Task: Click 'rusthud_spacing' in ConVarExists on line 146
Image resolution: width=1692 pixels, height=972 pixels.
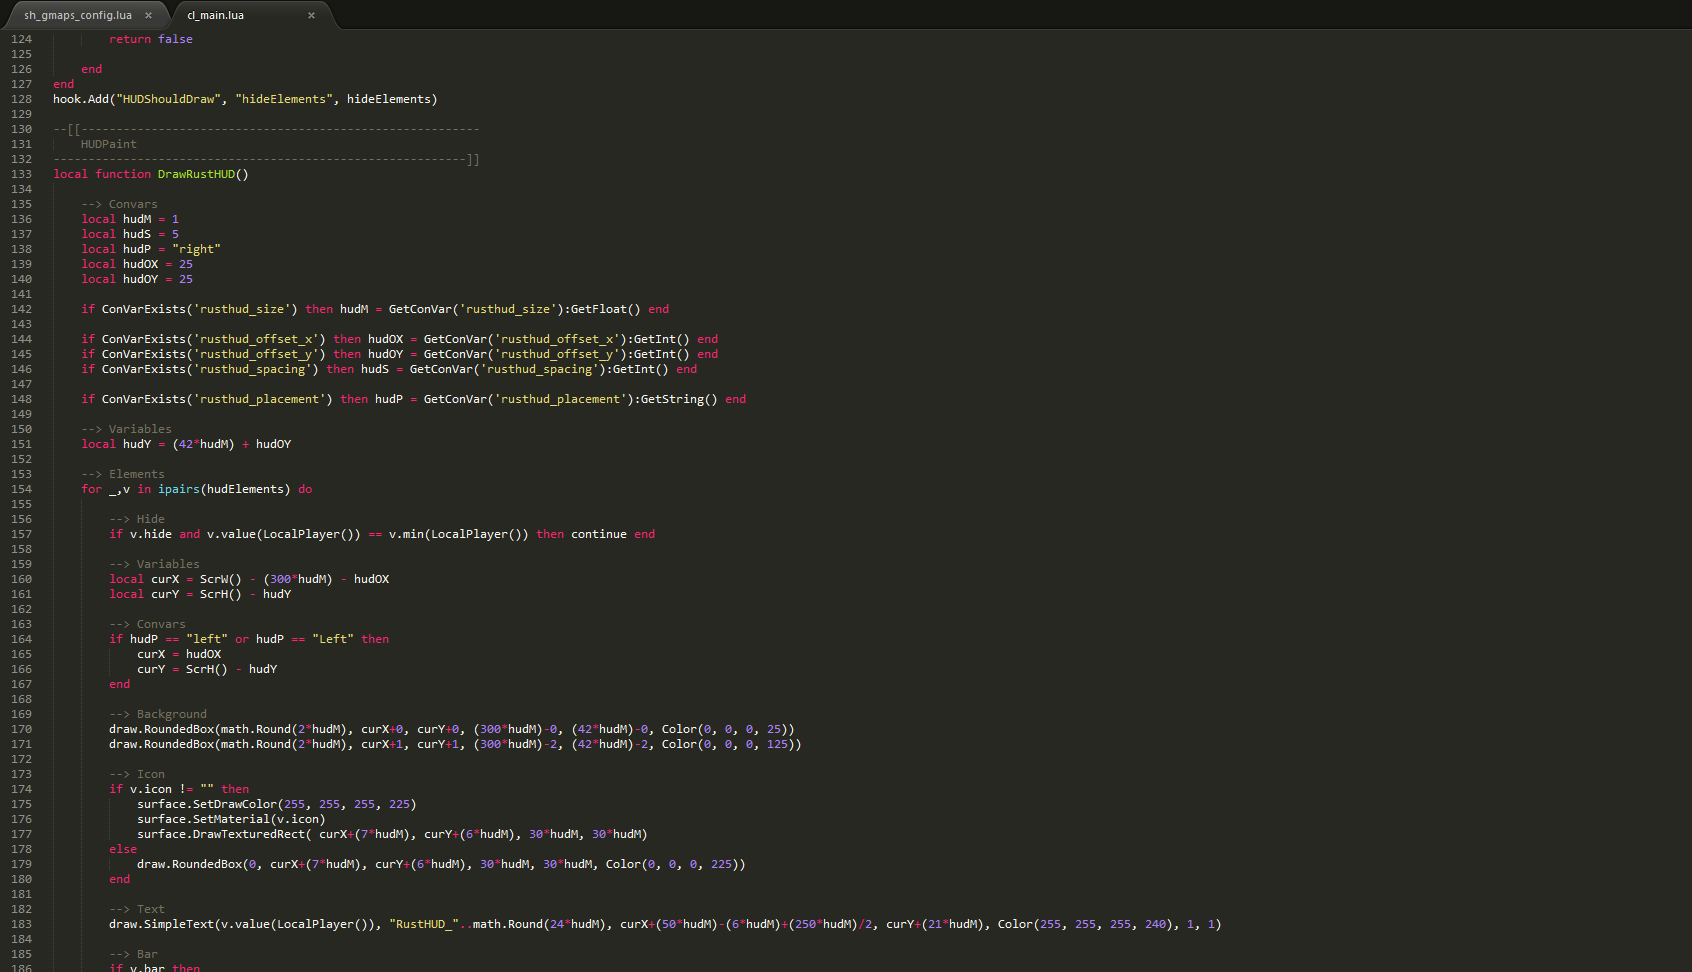Action: click(x=252, y=369)
